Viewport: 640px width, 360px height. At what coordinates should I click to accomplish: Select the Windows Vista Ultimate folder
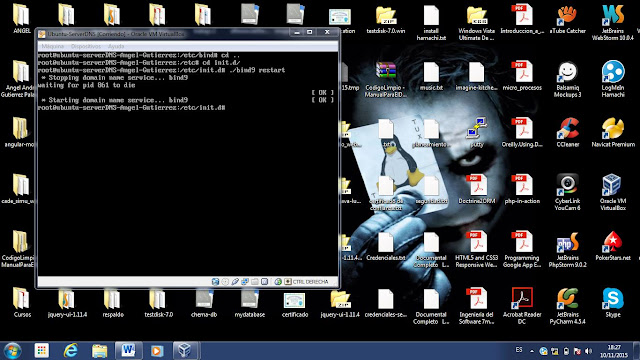[x=476, y=22]
